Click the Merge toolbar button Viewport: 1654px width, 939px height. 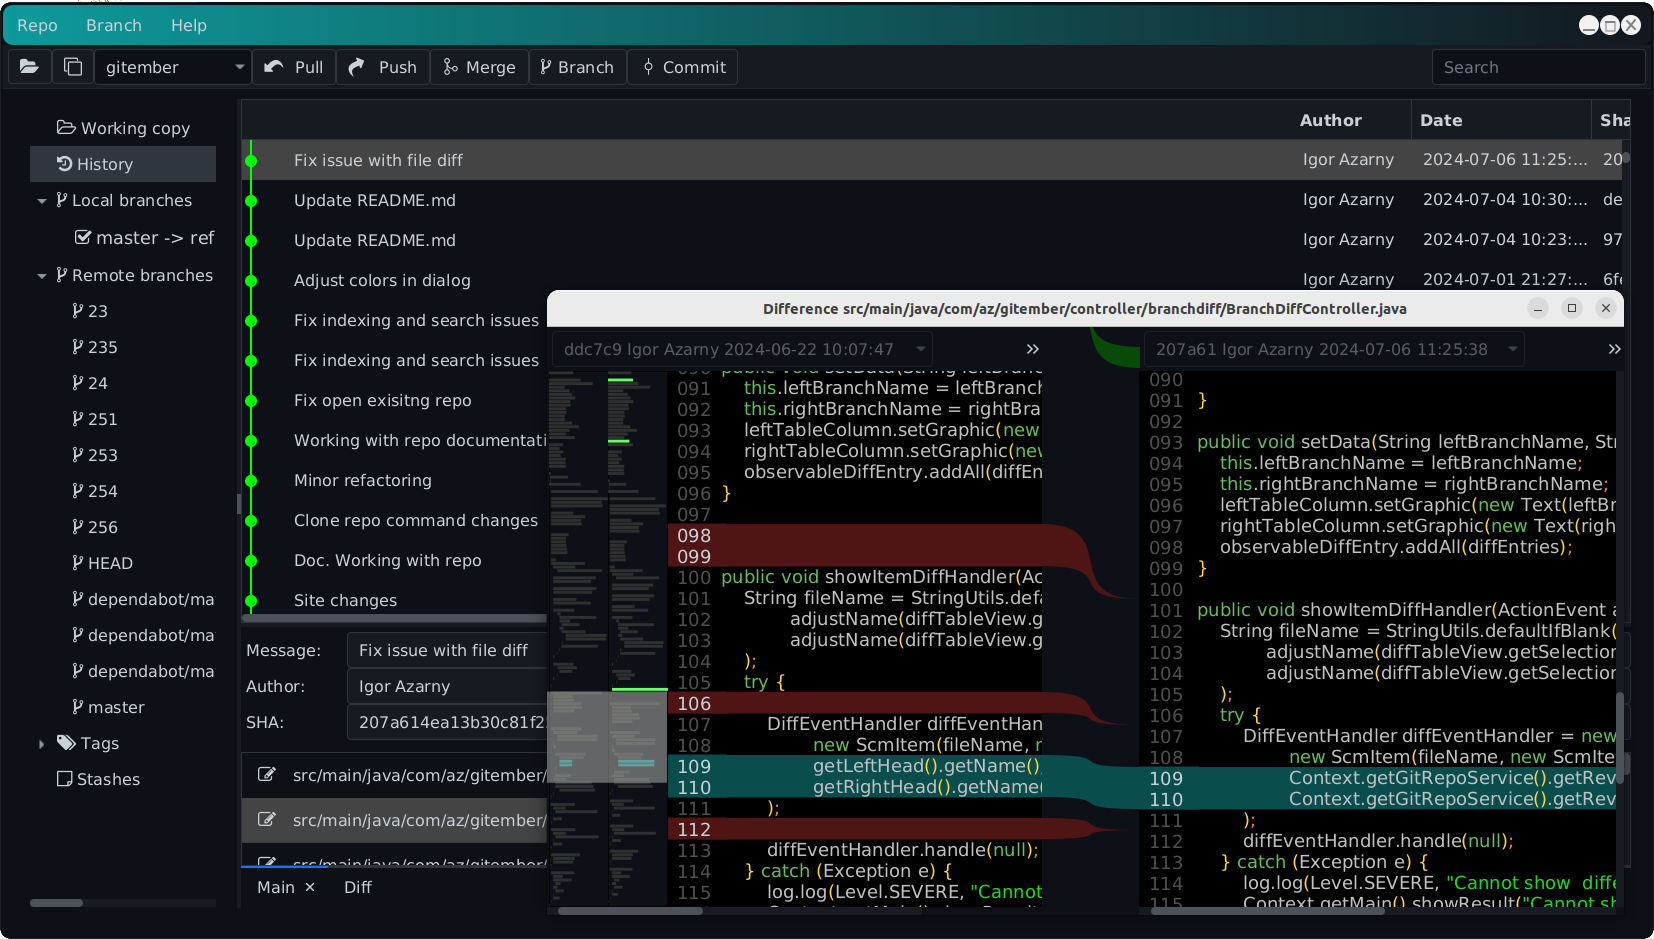(x=479, y=67)
